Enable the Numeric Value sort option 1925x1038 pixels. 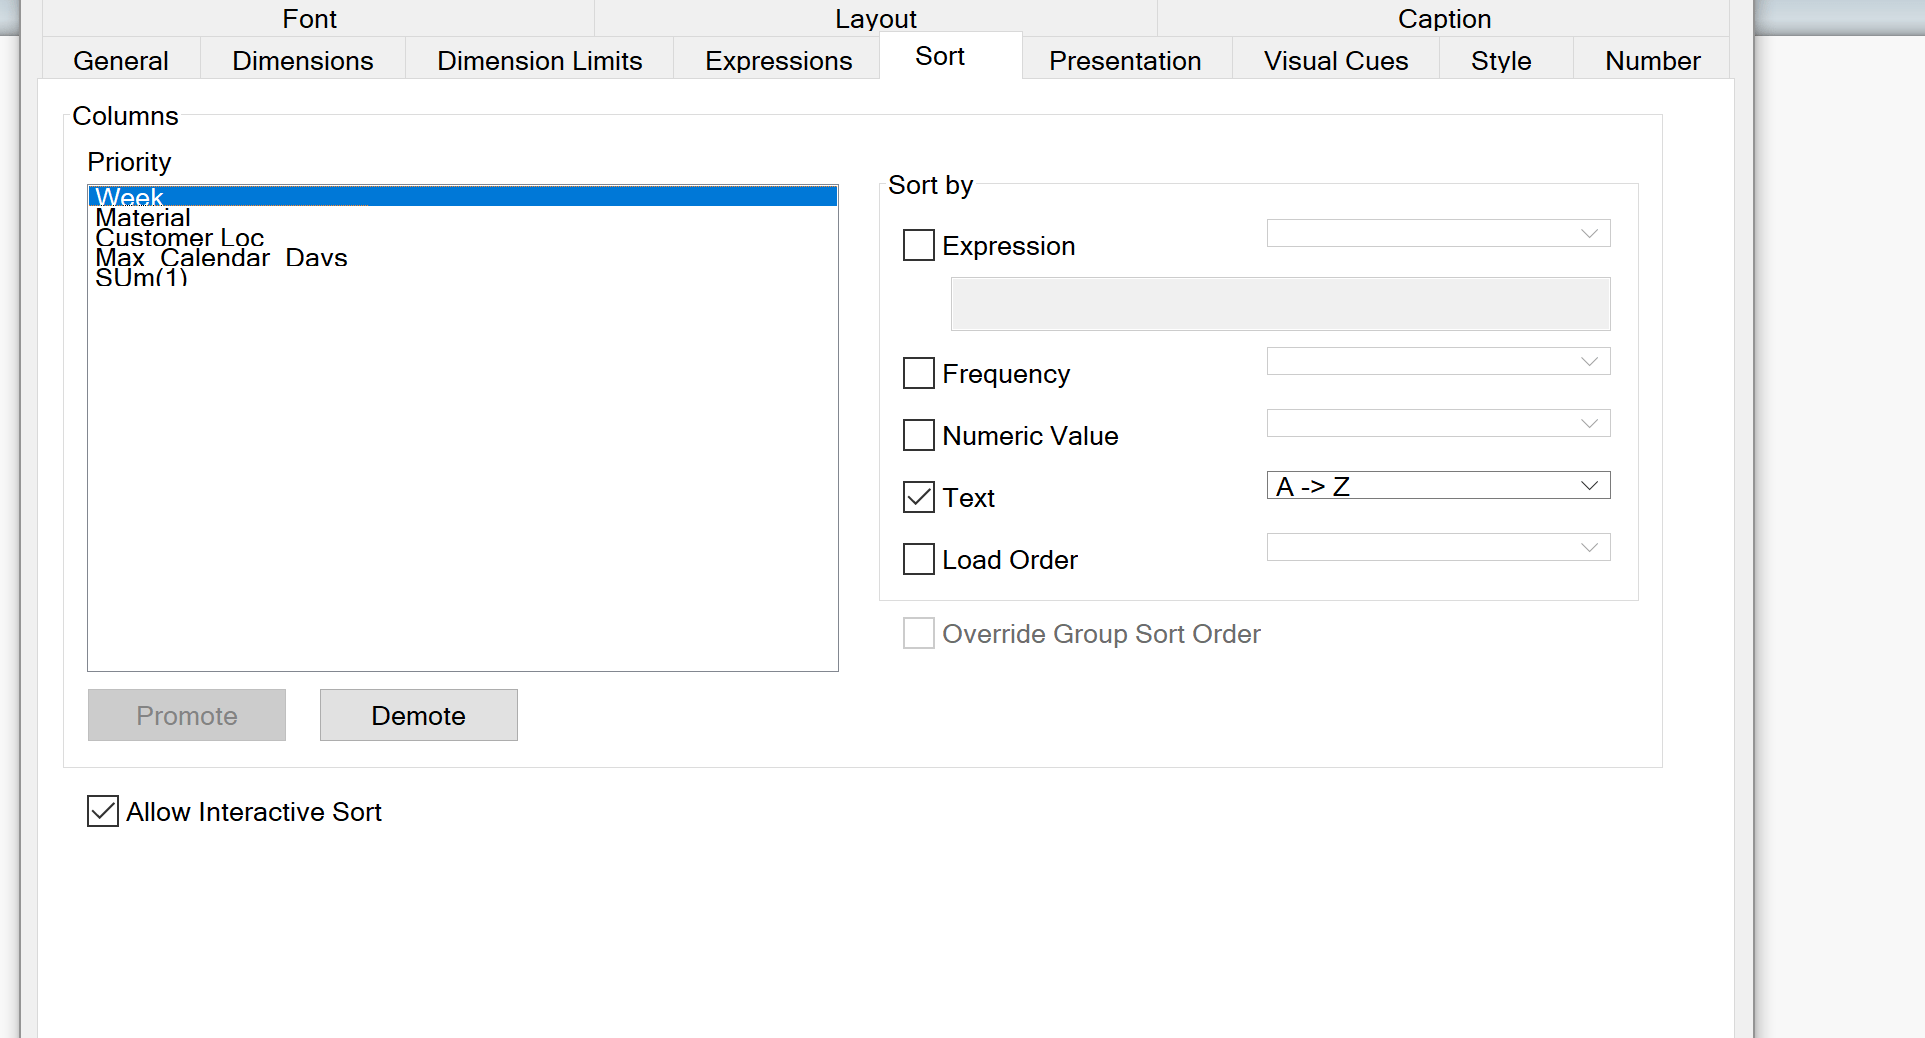(x=917, y=435)
